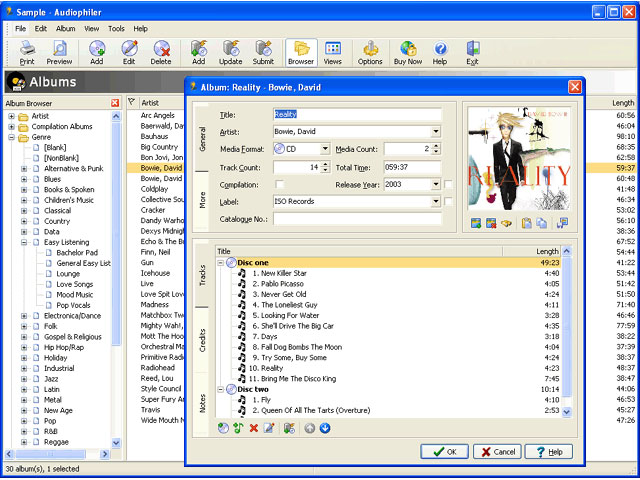640x480 pixels.
Task: Open the Artist dropdown in the album dialog
Action: (436, 131)
